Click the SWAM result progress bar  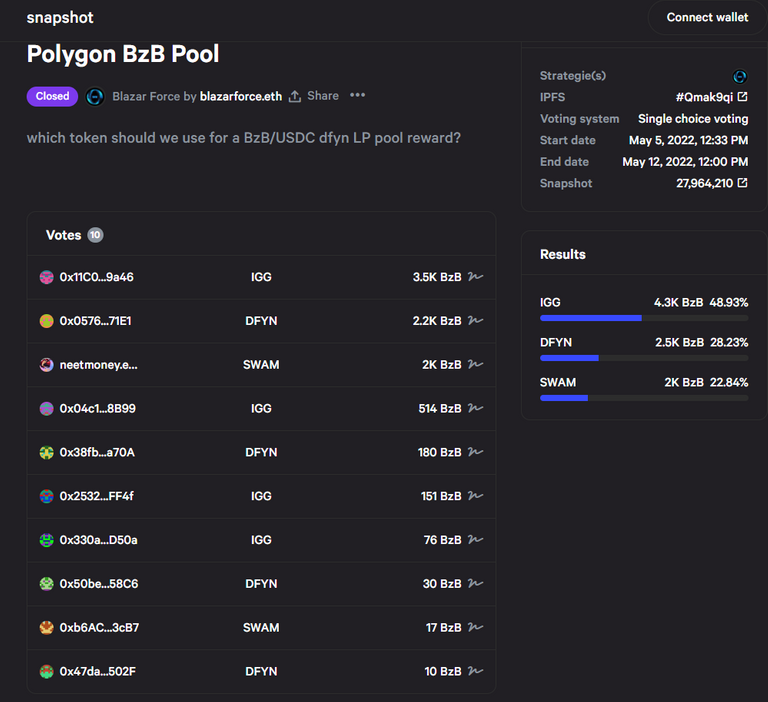point(644,398)
